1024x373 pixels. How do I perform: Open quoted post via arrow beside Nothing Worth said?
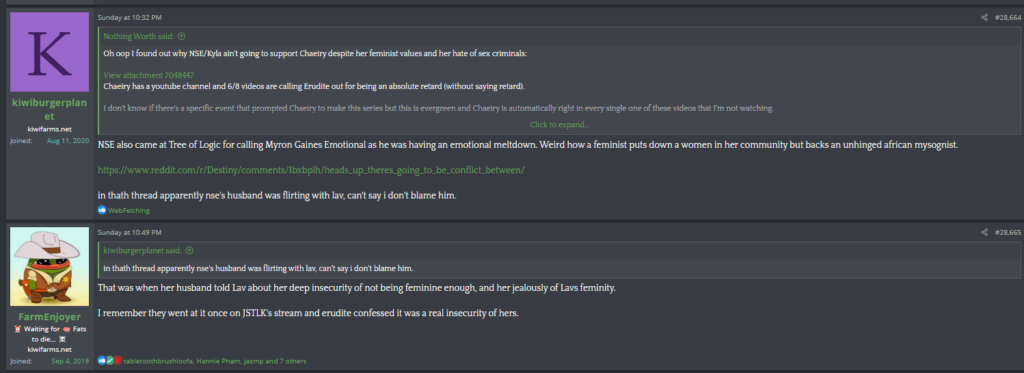point(182,37)
